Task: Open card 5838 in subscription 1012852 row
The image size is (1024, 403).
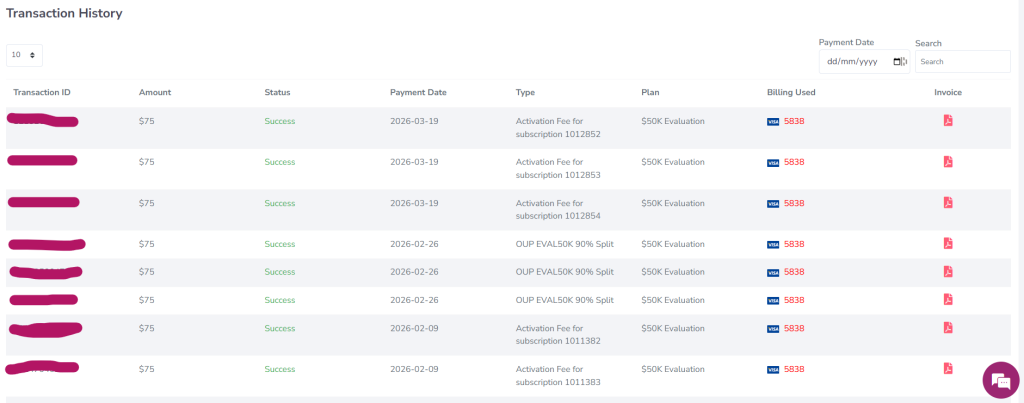Action: click(x=794, y=121)
